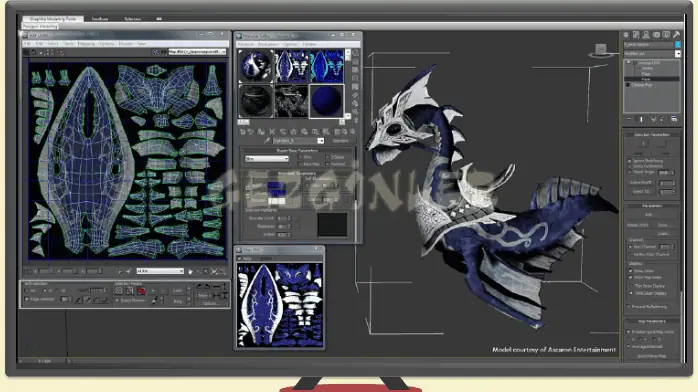
Task: Click the Sample Type icon beside the material slots
Action: (355, 53)
